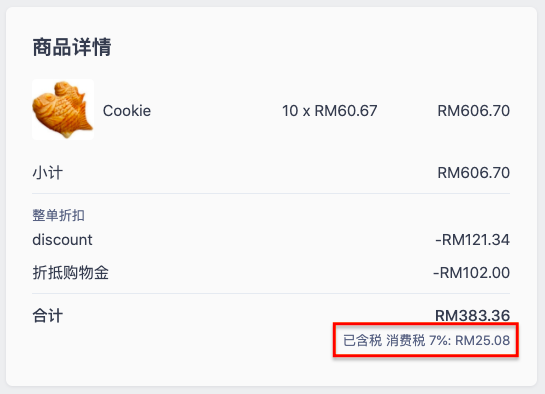Screen dimensions: 545x394
Task: Click the store credit amount -RM102.00
Action: (471, 273)
